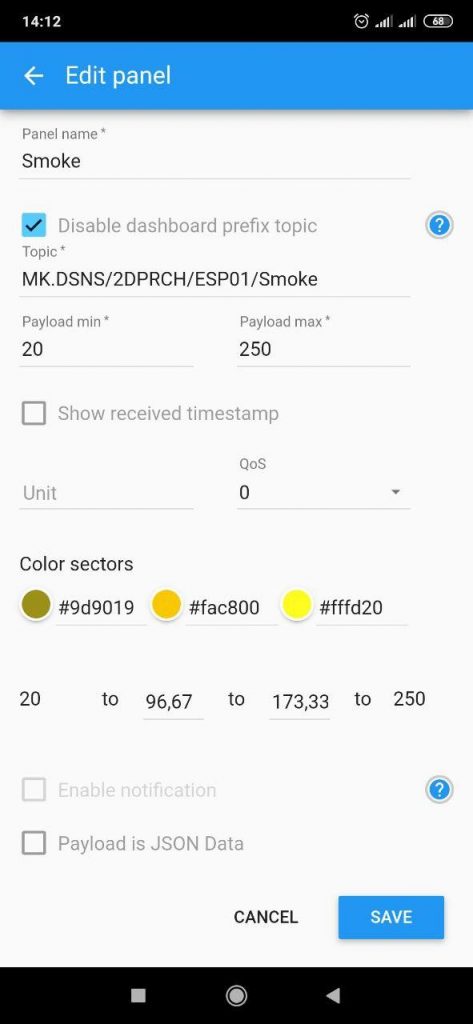473x1024 pixels.
Task: Open help icon beside Enable notification
Action: [x=439, y=790]
